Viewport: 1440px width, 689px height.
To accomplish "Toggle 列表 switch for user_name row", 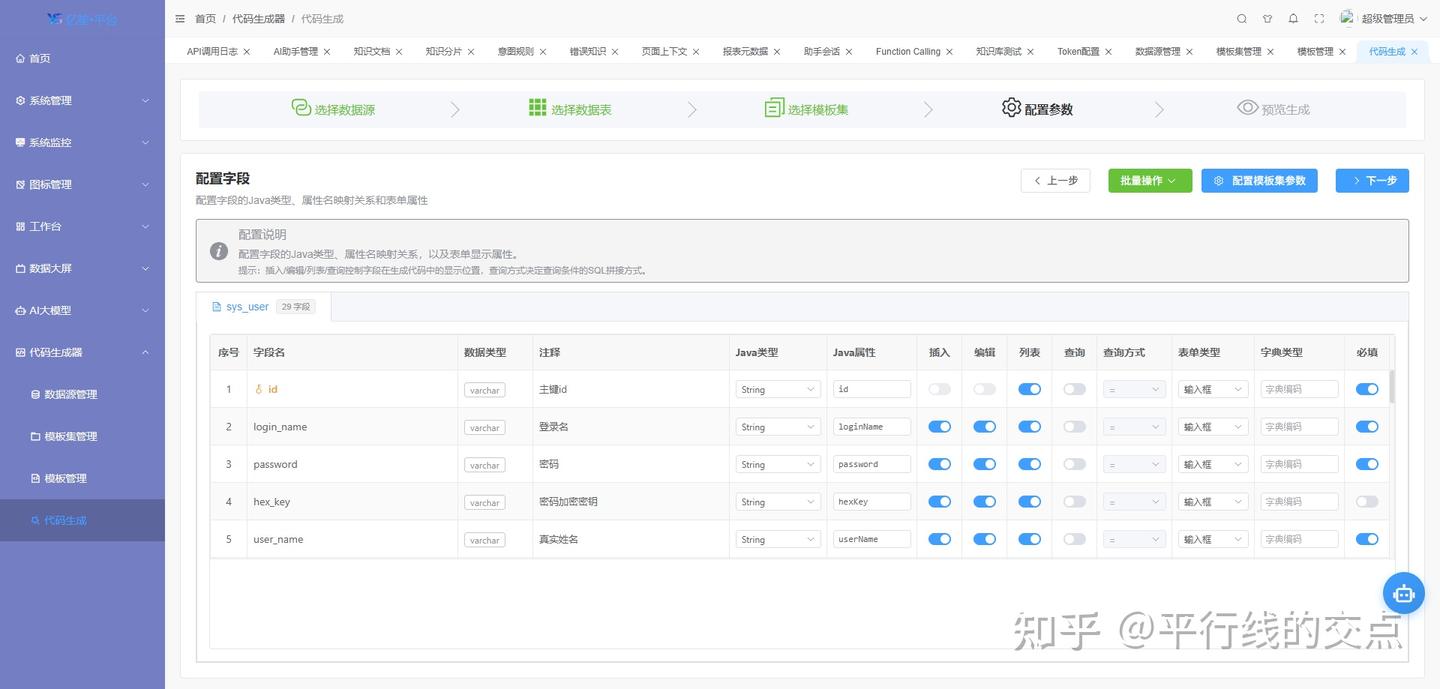I will point(1029,539).
